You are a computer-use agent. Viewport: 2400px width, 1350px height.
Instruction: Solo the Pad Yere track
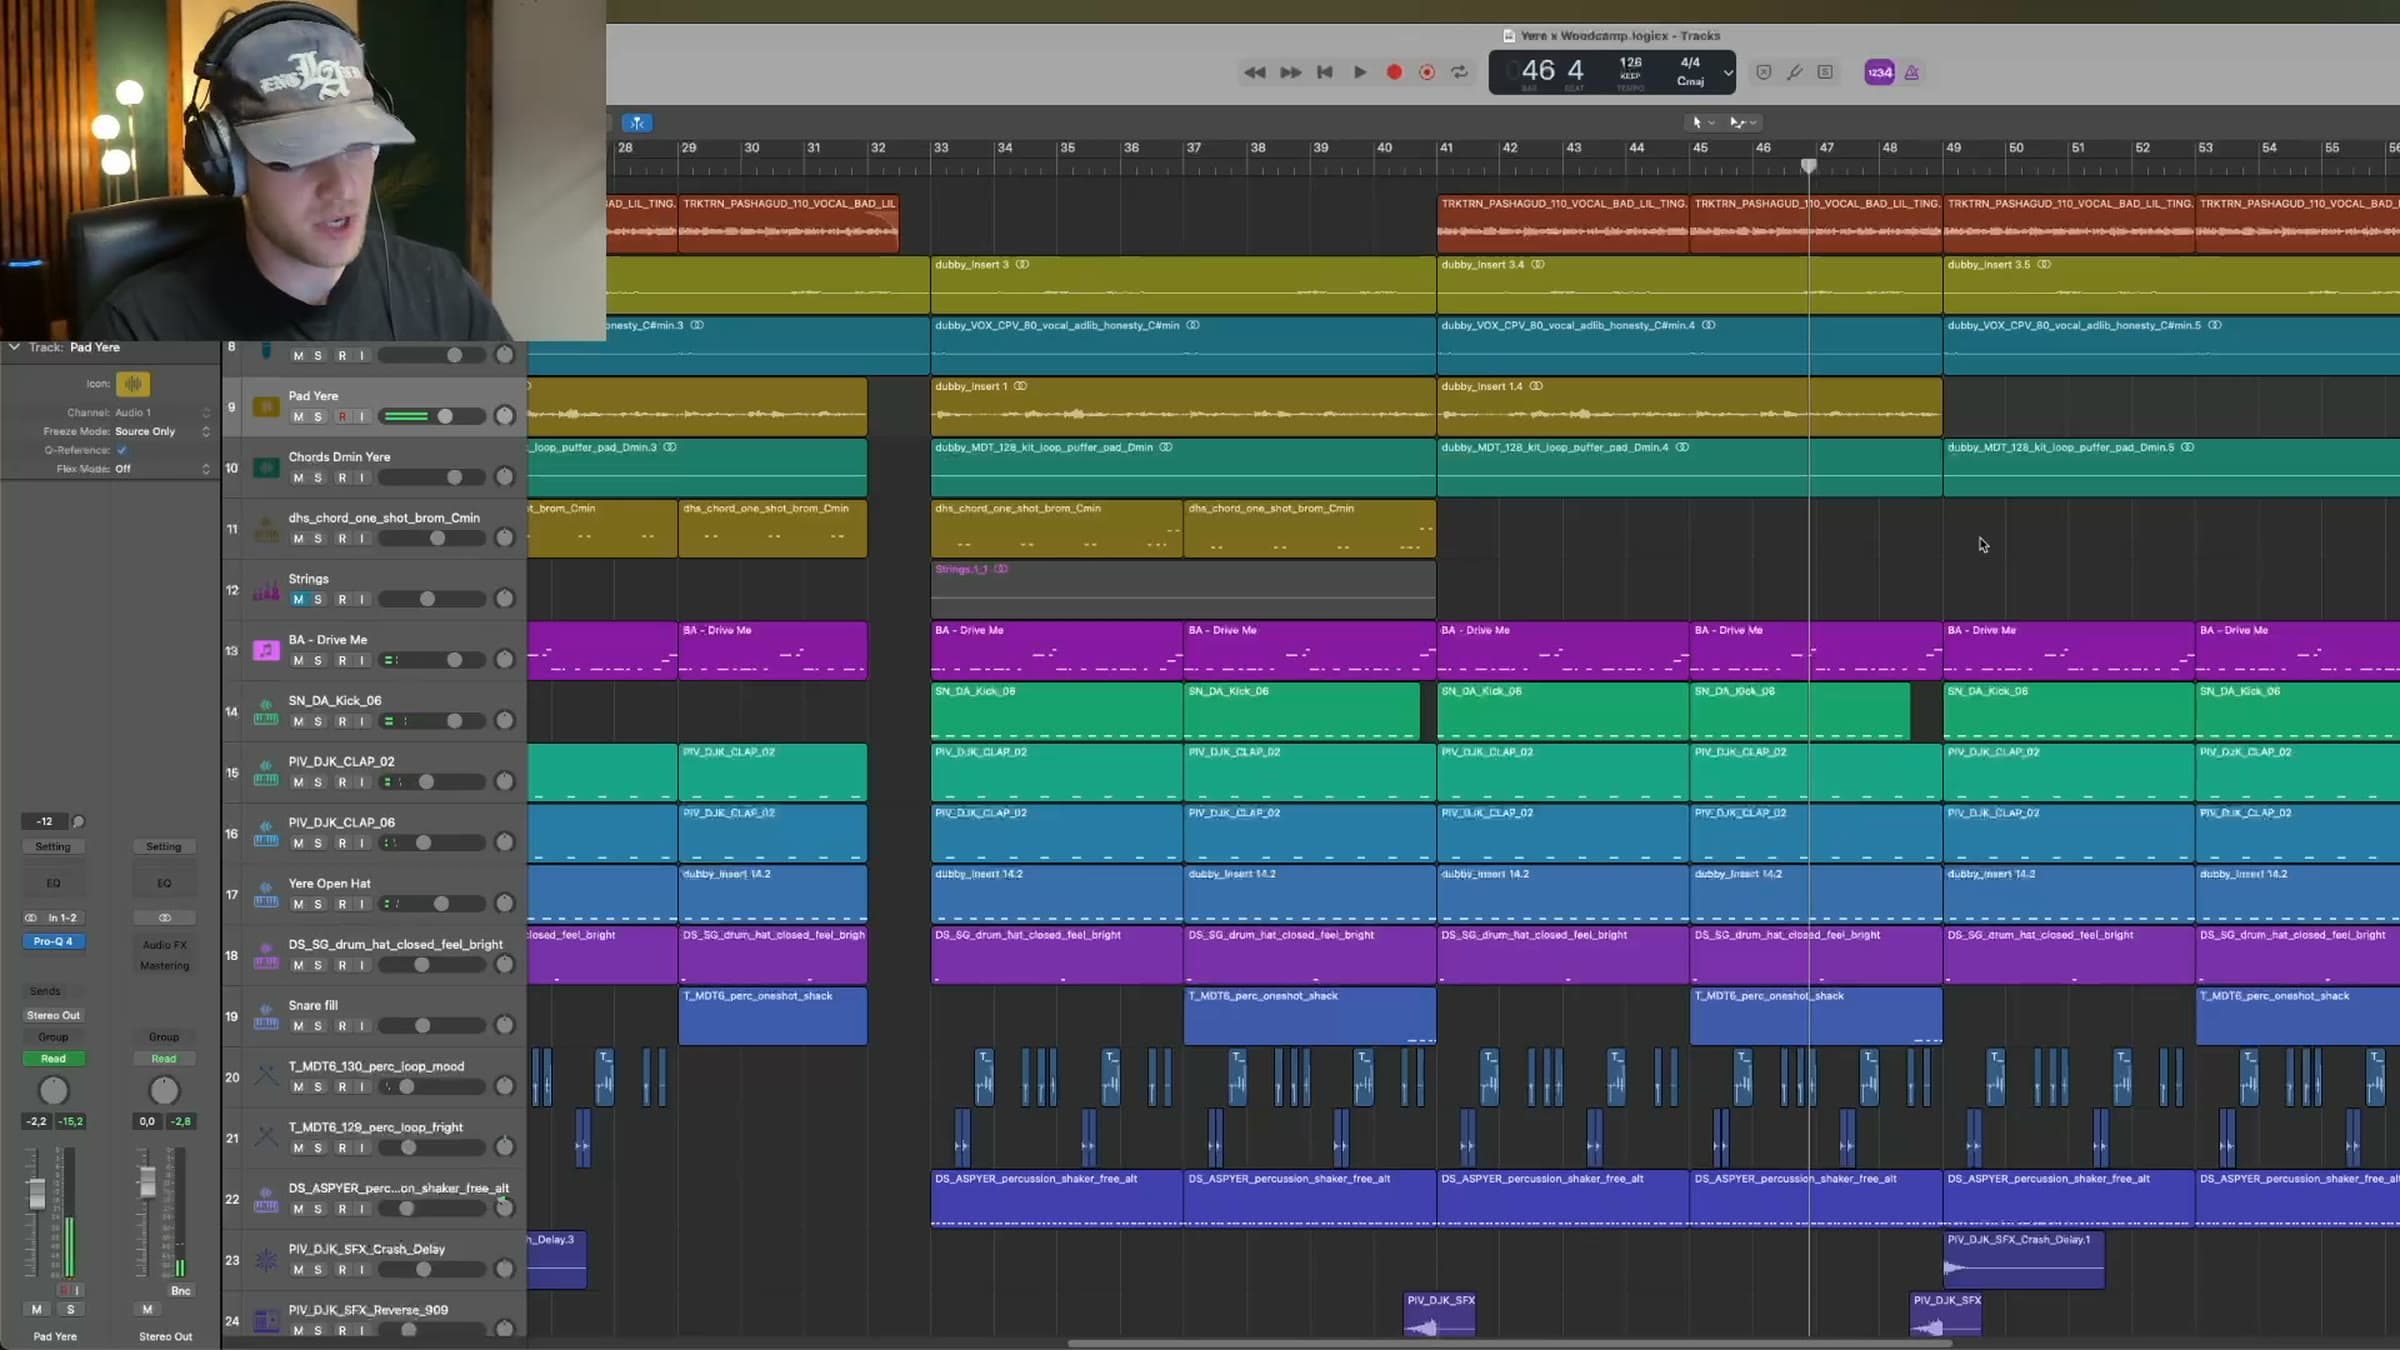coord(318,417)
